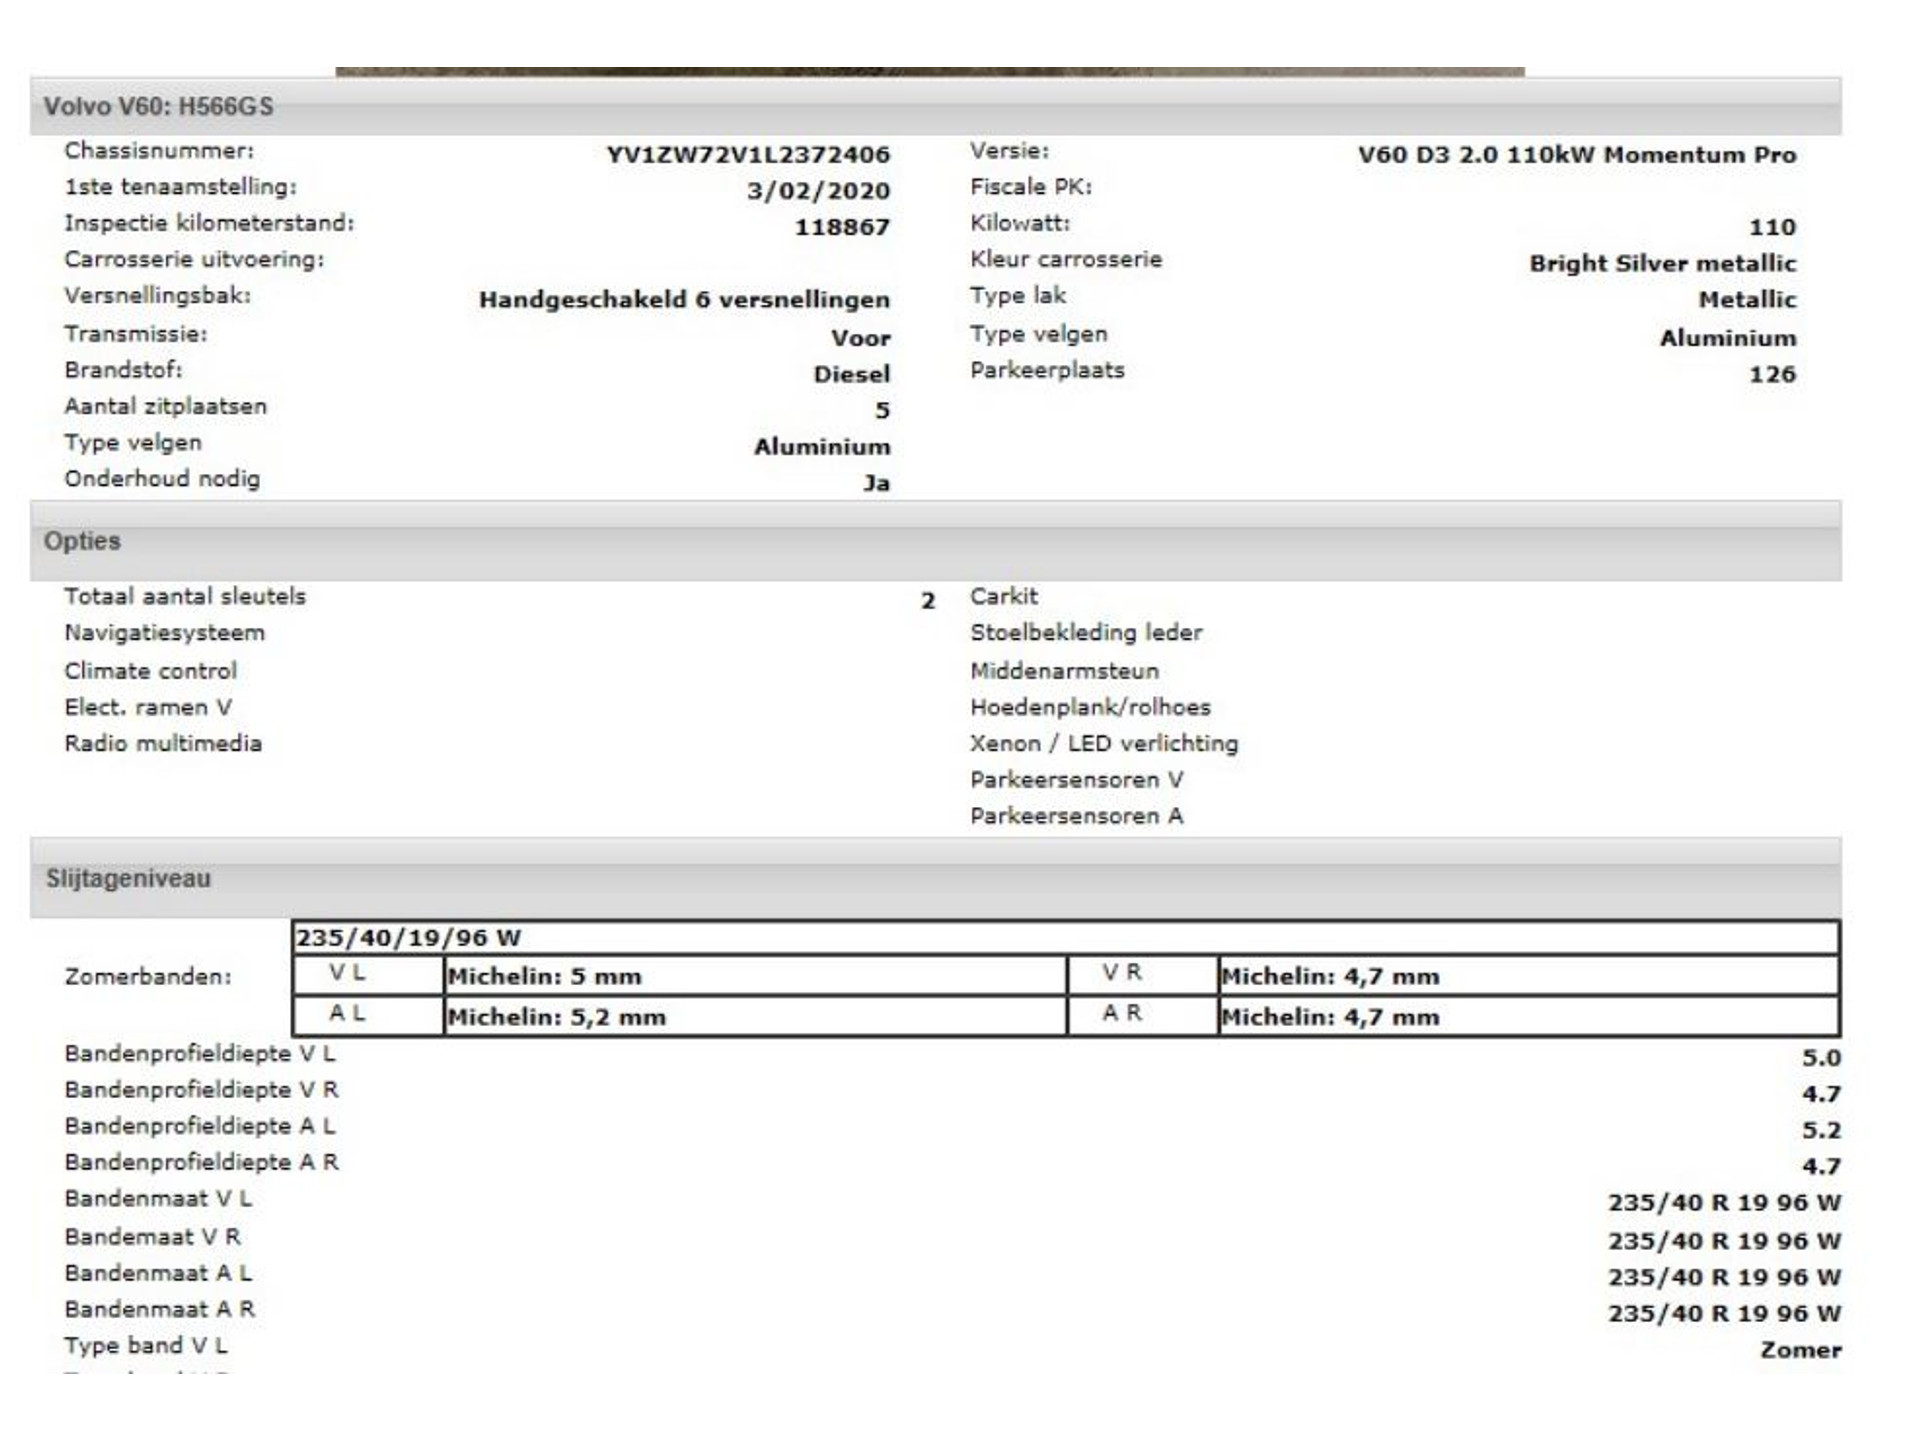Click the Kilowatt value 110
1920x1440 pixels.
pos(1772,227)
